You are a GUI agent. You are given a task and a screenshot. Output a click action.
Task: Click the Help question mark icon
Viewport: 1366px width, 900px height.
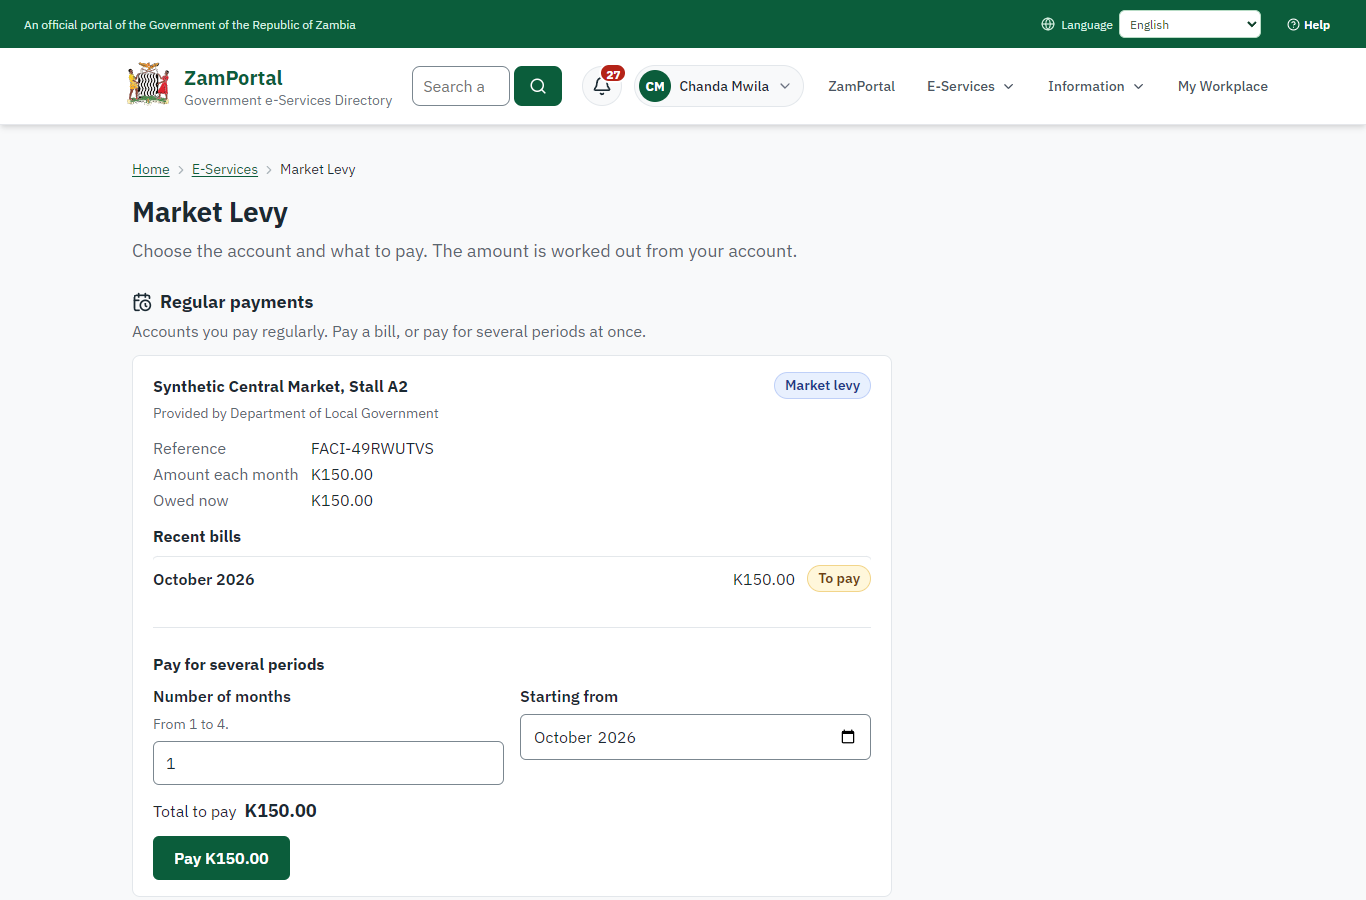[x=1293, y=25]
